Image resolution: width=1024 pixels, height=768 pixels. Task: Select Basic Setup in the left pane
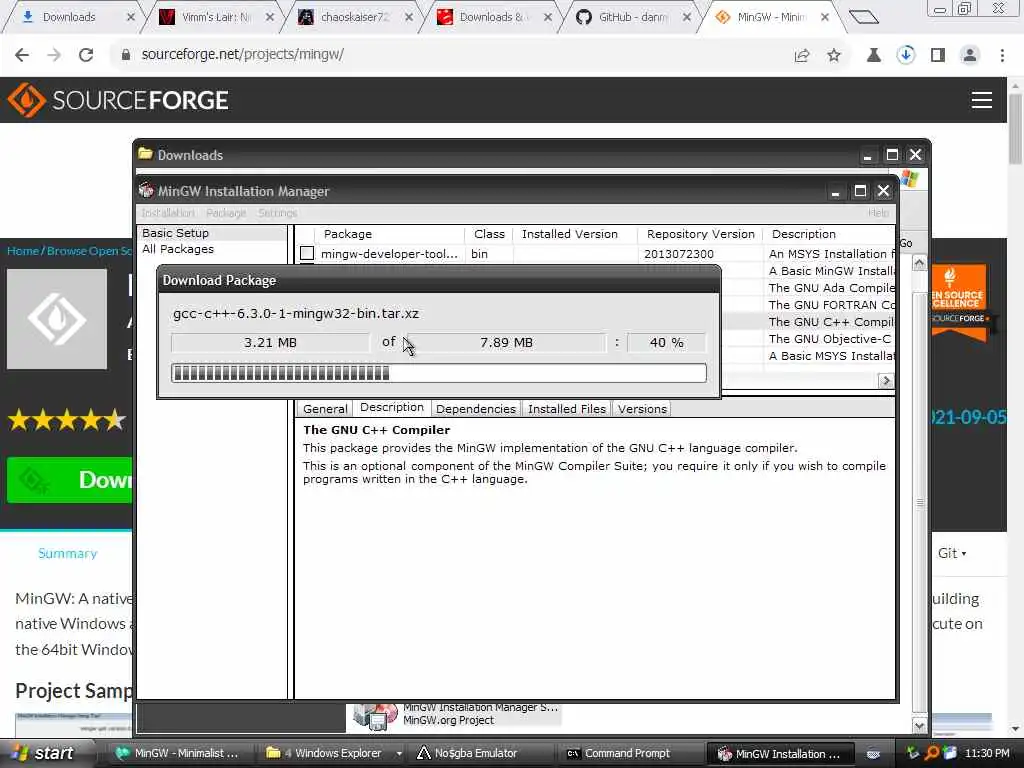(175, 233)
